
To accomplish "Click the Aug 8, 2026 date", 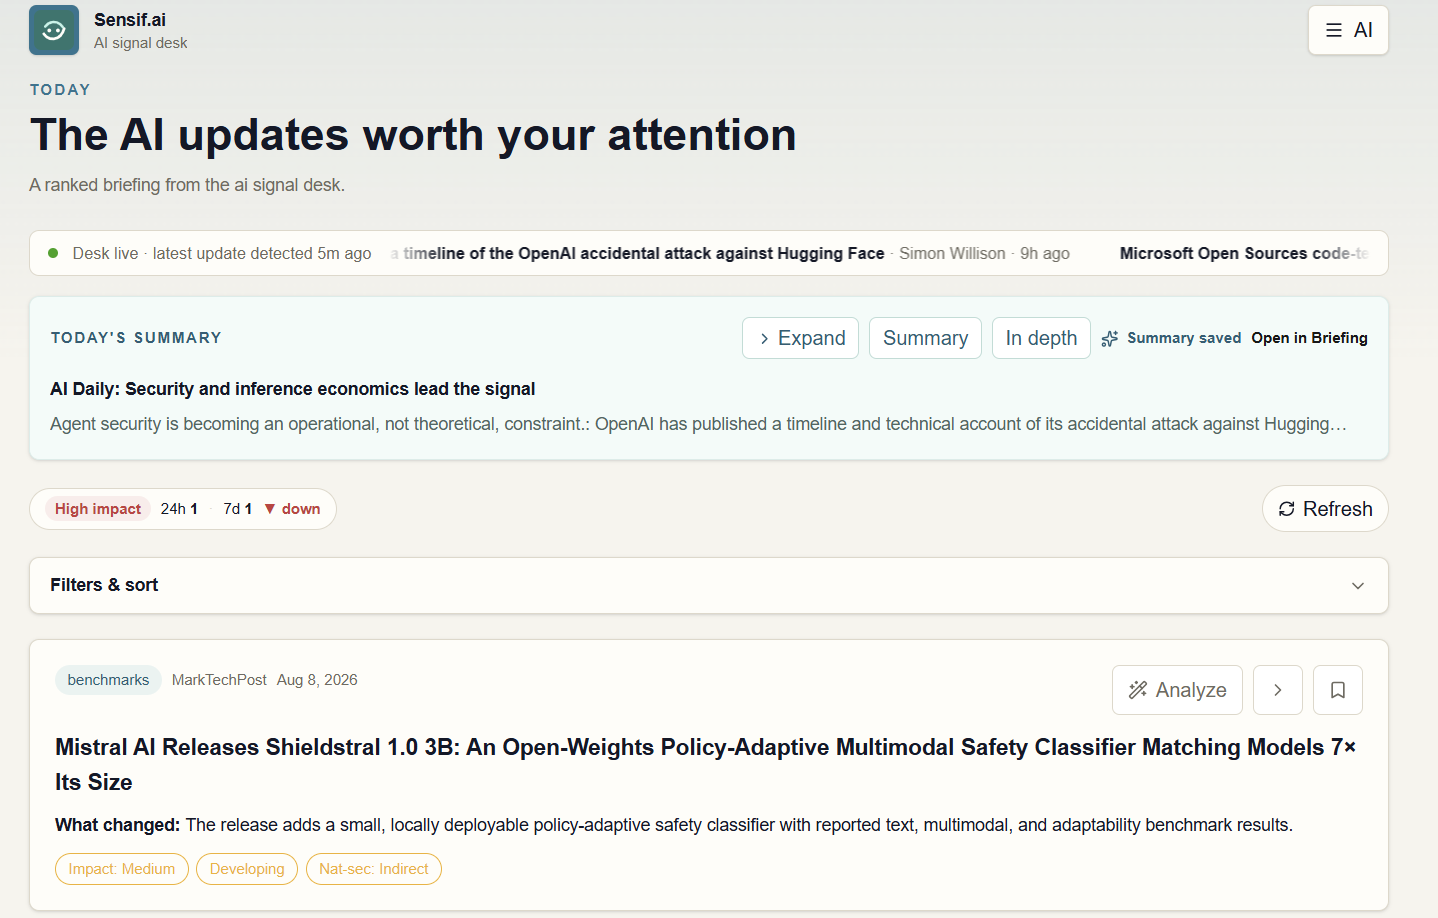I will 317,680.
